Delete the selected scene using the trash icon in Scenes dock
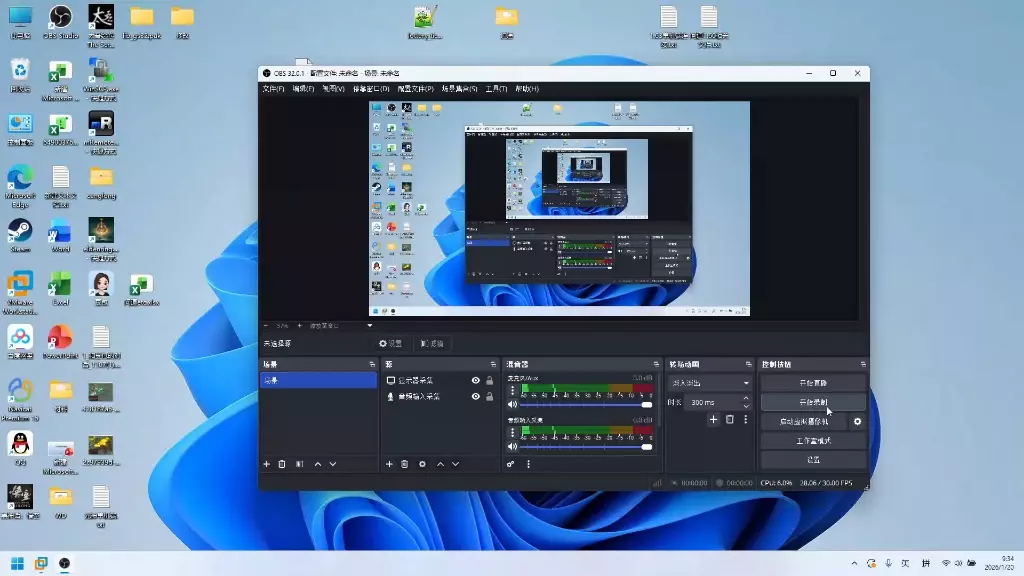 tap(282, 464)
